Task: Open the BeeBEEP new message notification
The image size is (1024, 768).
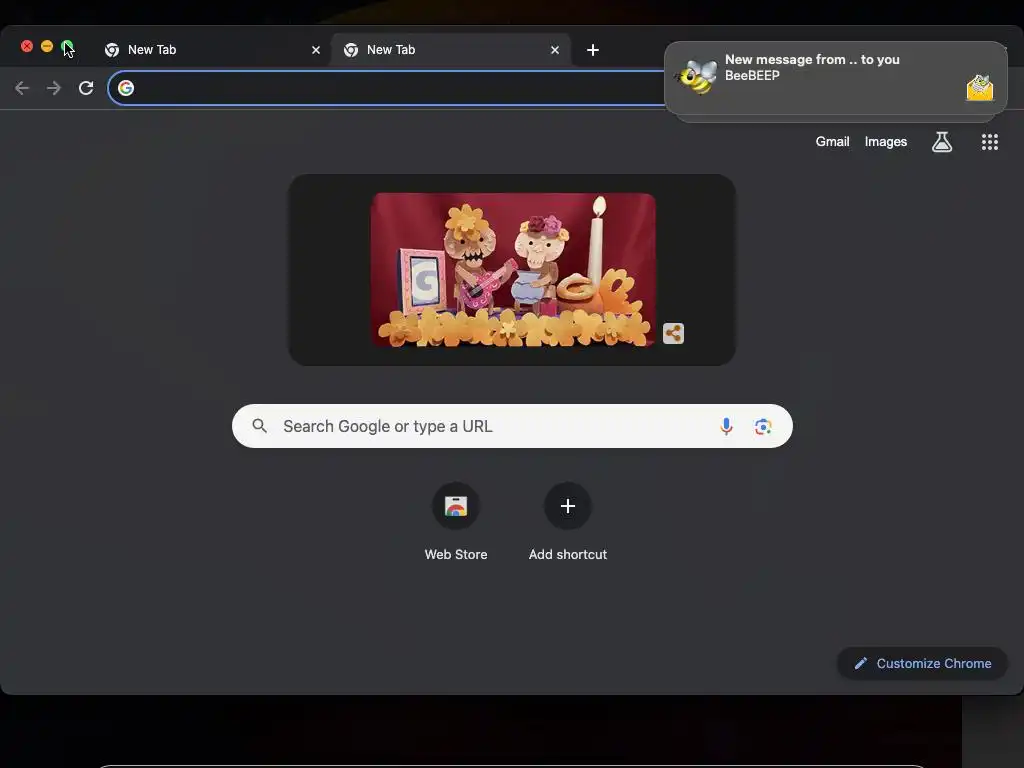Action: point(835,78)
